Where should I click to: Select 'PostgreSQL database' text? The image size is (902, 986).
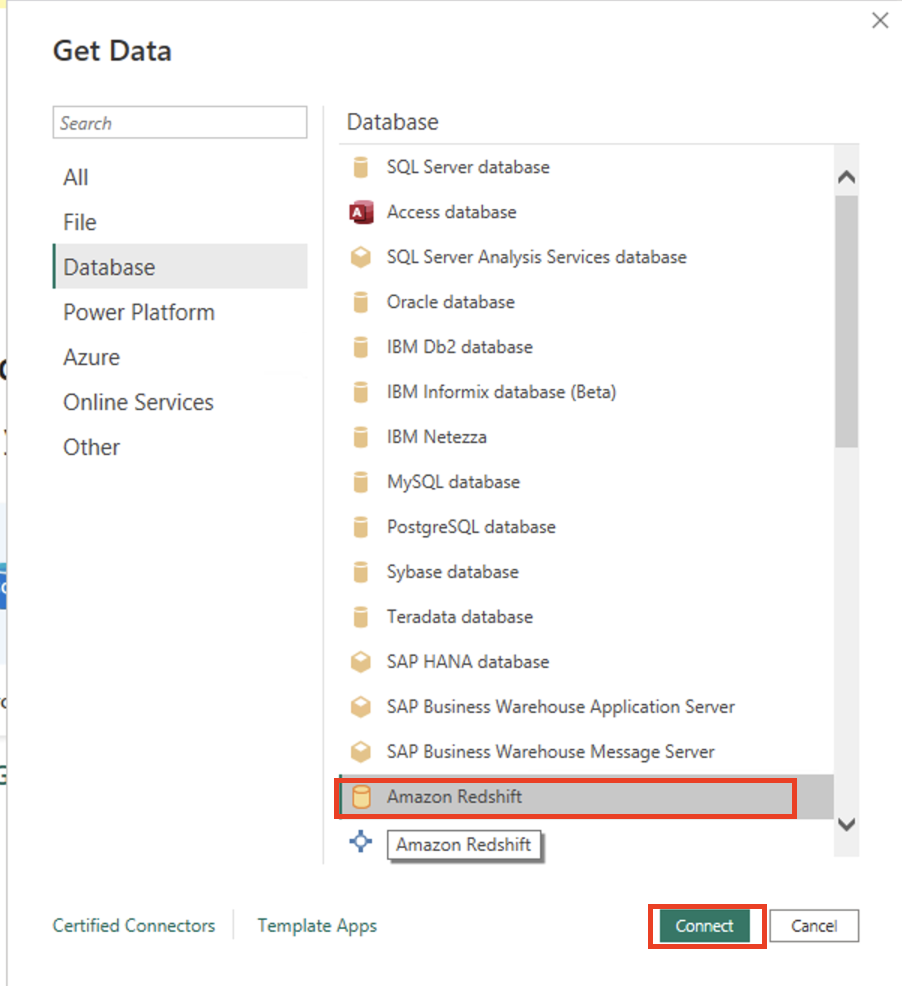point(471,527)
